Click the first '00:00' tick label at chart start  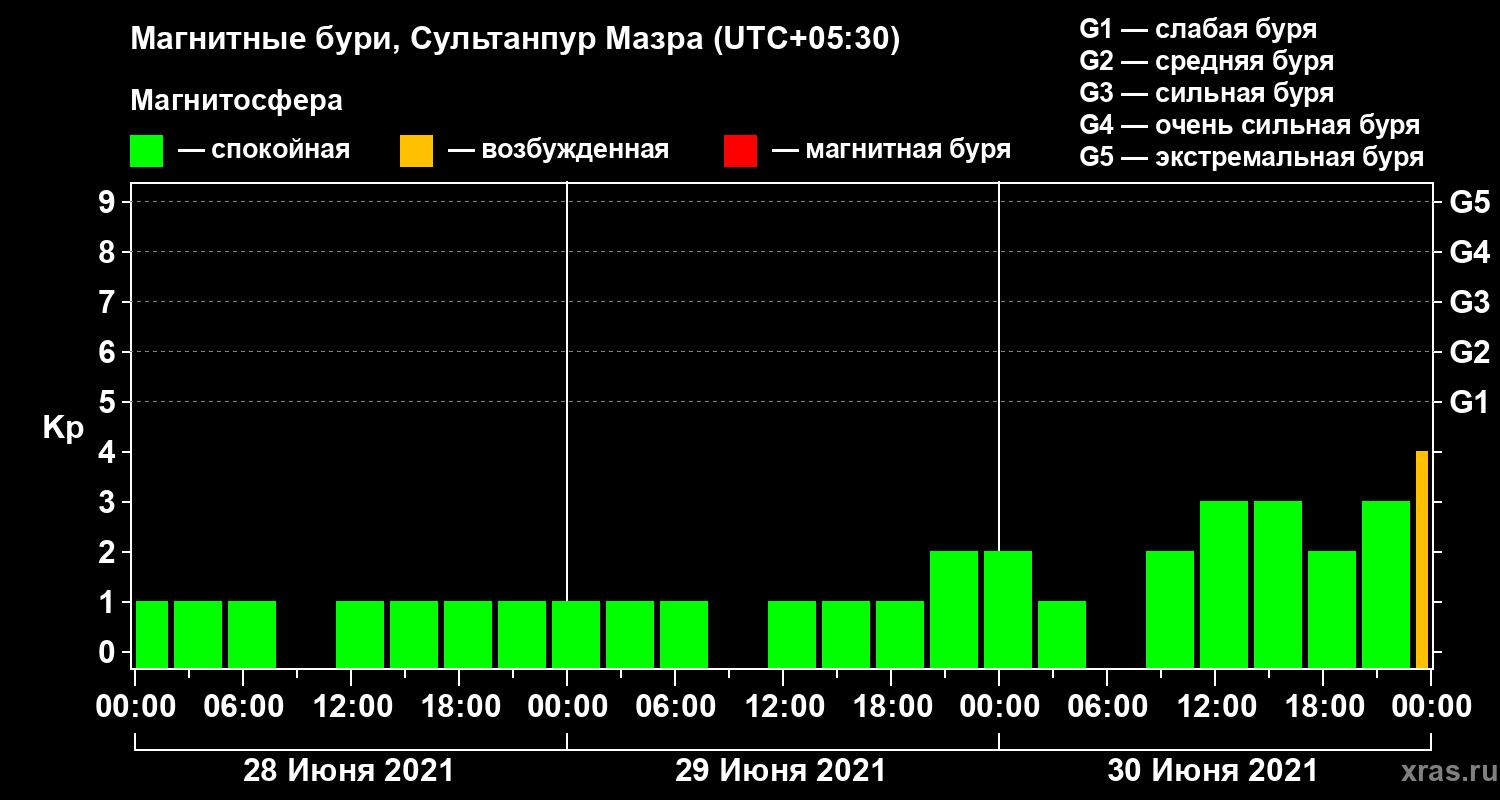(135, 706)
